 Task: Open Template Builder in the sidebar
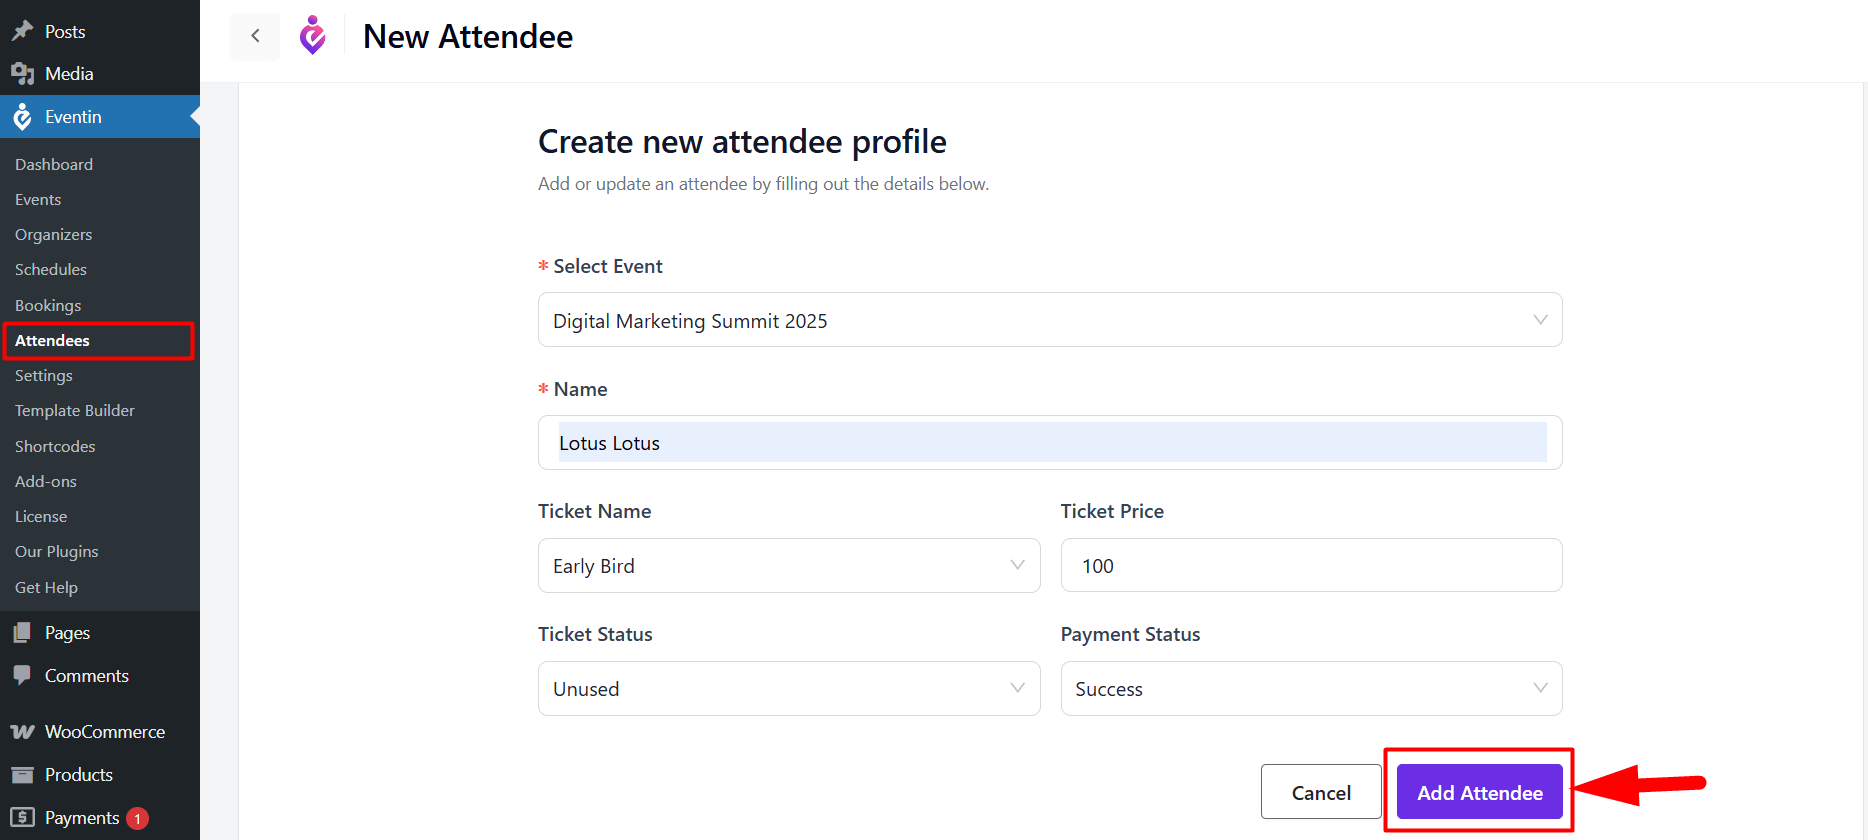point(75,411)
